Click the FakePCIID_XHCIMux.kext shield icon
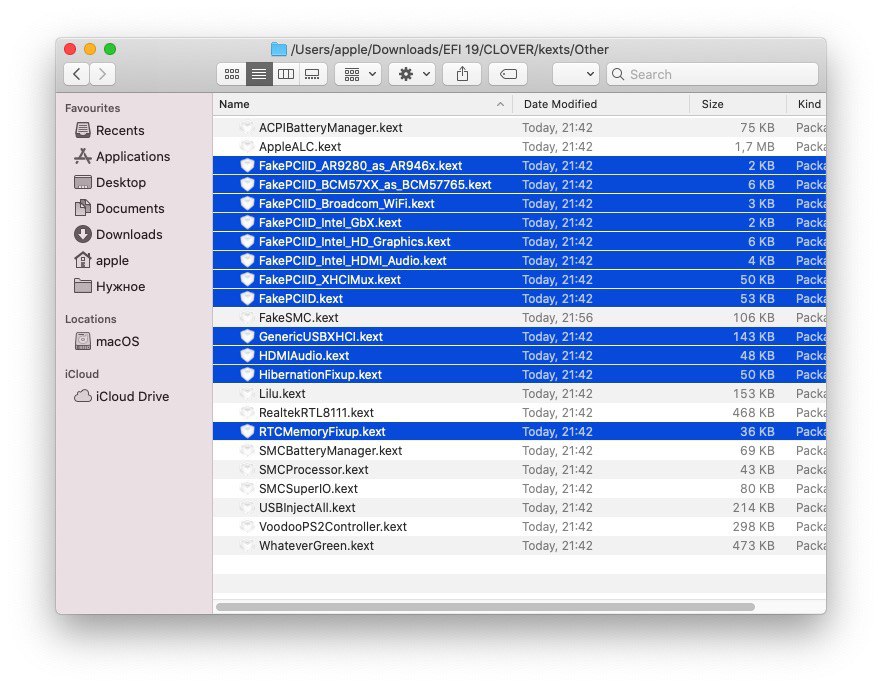Screen dimensions: 882x688 247,280
